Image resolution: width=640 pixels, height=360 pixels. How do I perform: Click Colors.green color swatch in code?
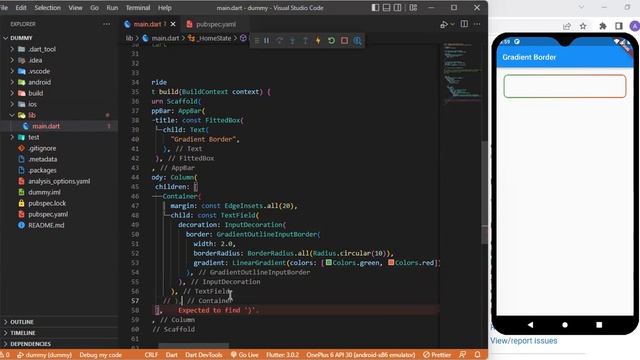point(328,262)
